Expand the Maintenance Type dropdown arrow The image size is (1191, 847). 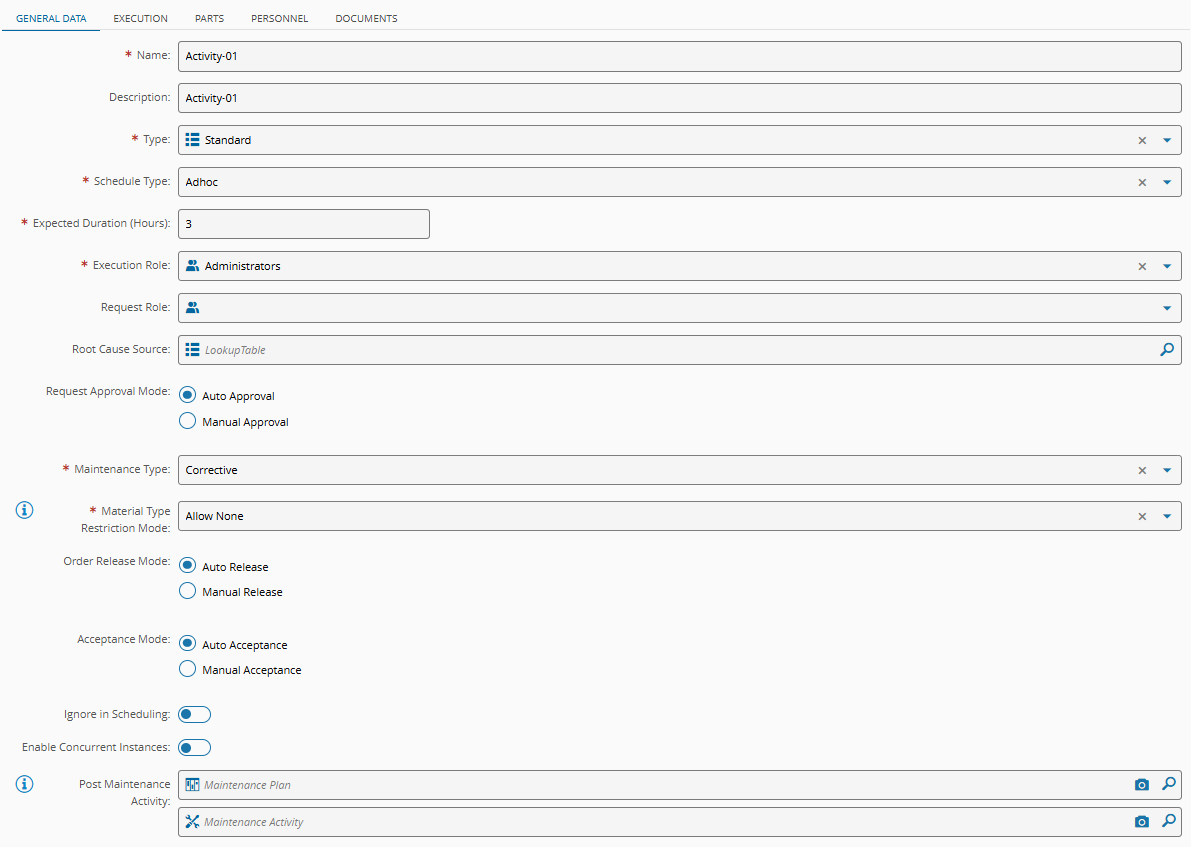[x=1166, y=471]
